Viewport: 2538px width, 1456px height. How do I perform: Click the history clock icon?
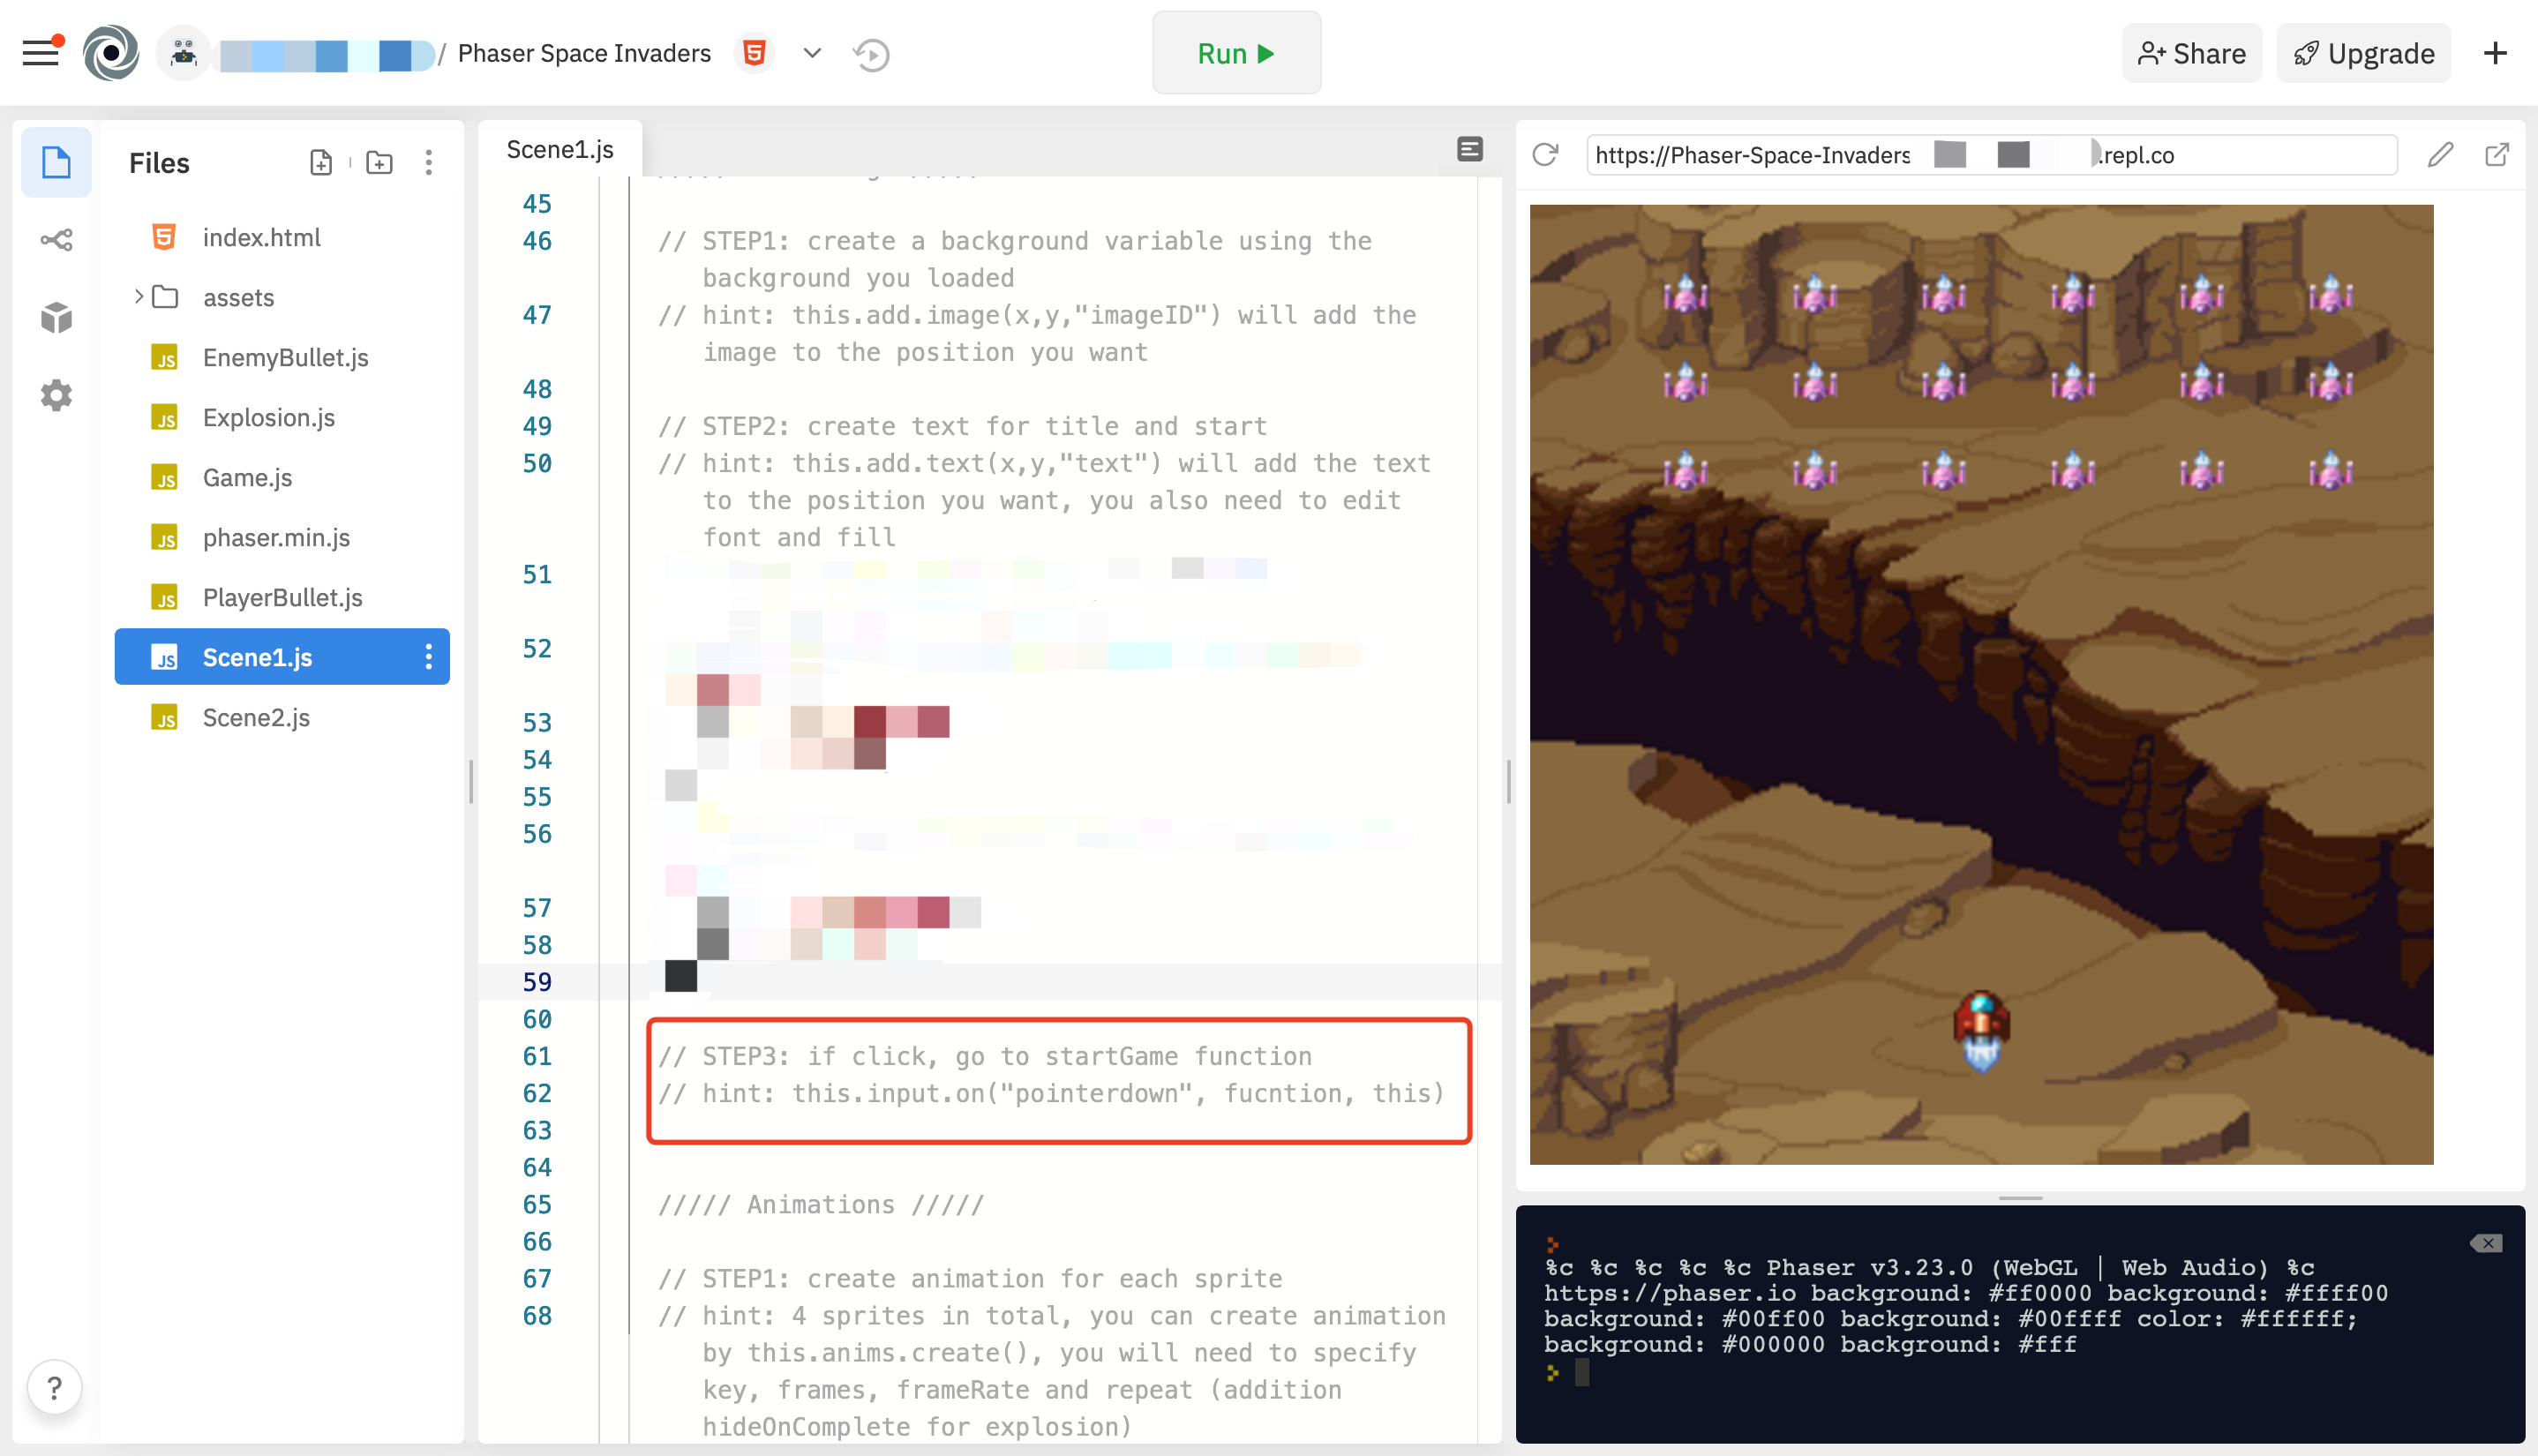pos(871,54)
